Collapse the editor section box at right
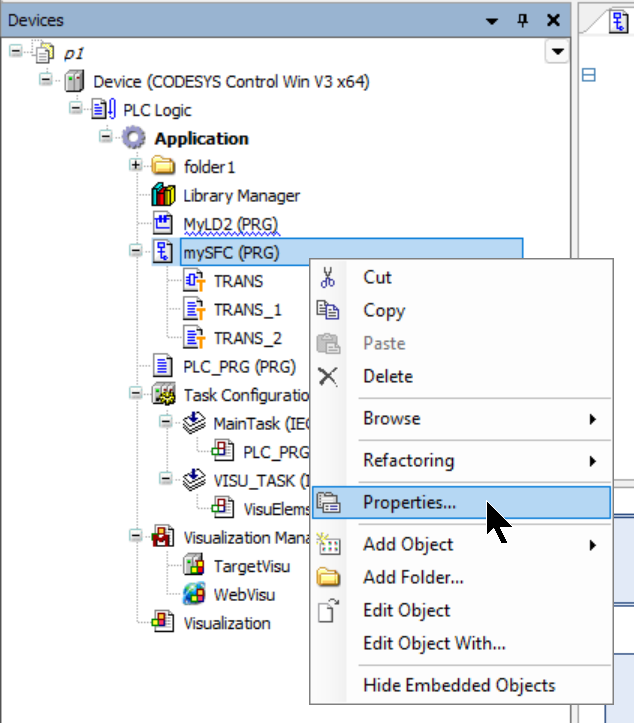Screen dimensions: 634x723 coord(589,75)
